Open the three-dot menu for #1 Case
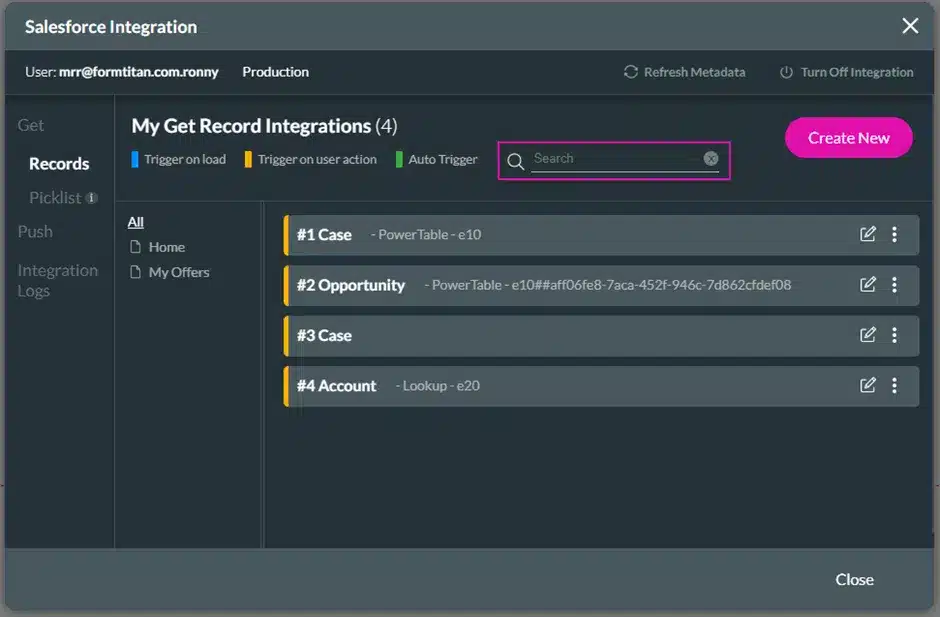The height and width of the screenshot is (617, 940). click(894, 234)
